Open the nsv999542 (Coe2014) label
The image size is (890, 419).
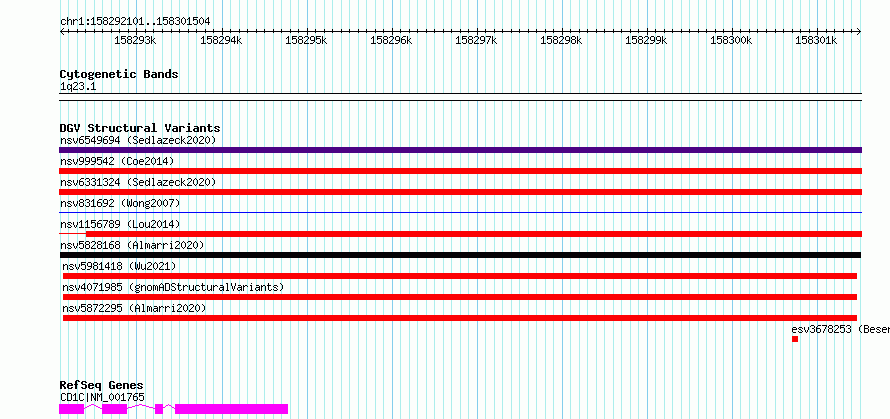[x=117, y=161]
